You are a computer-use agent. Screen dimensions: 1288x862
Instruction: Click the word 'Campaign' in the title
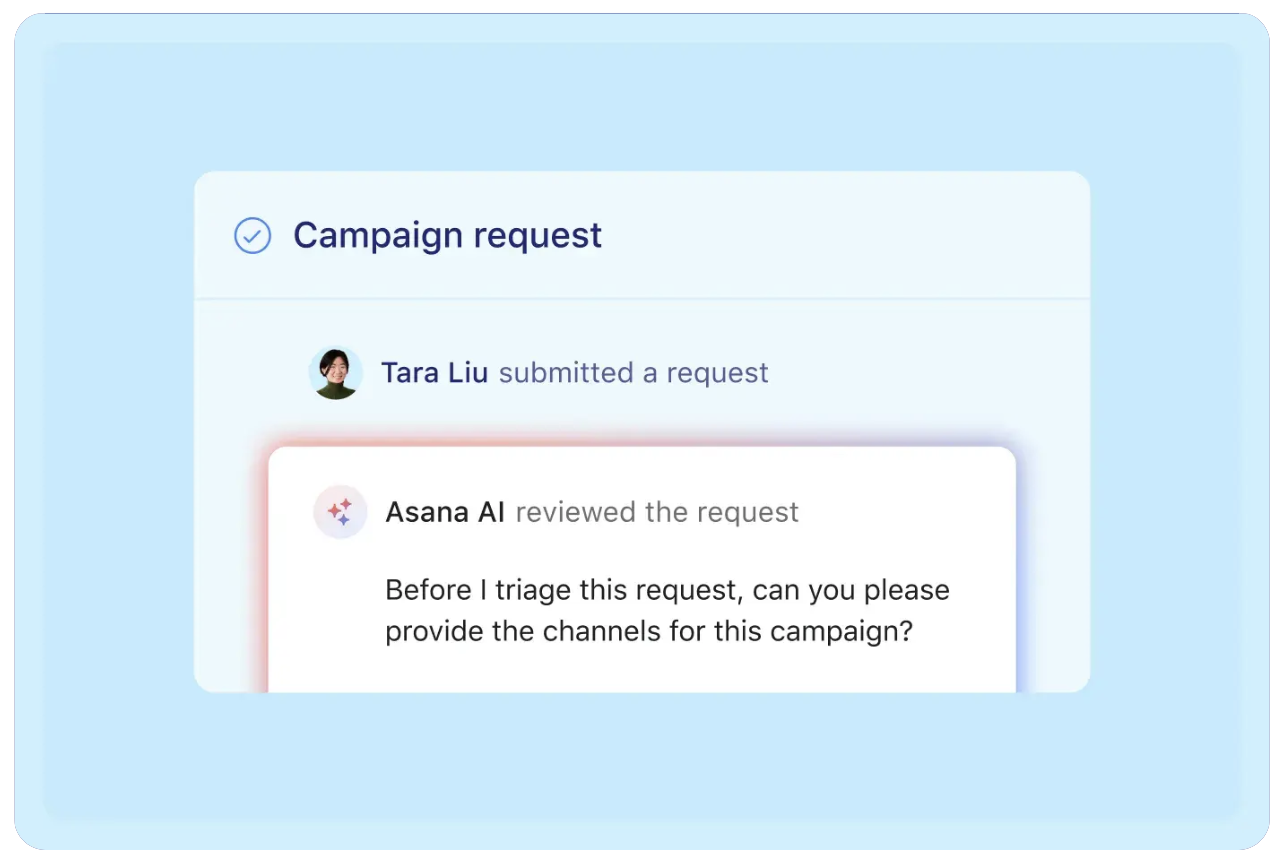377,236
